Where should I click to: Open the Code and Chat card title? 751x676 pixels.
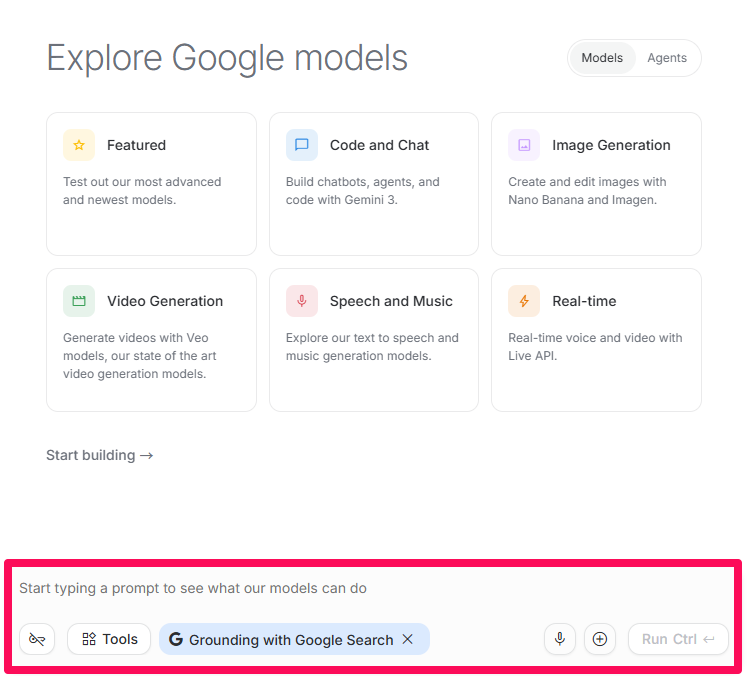point(379,145)
